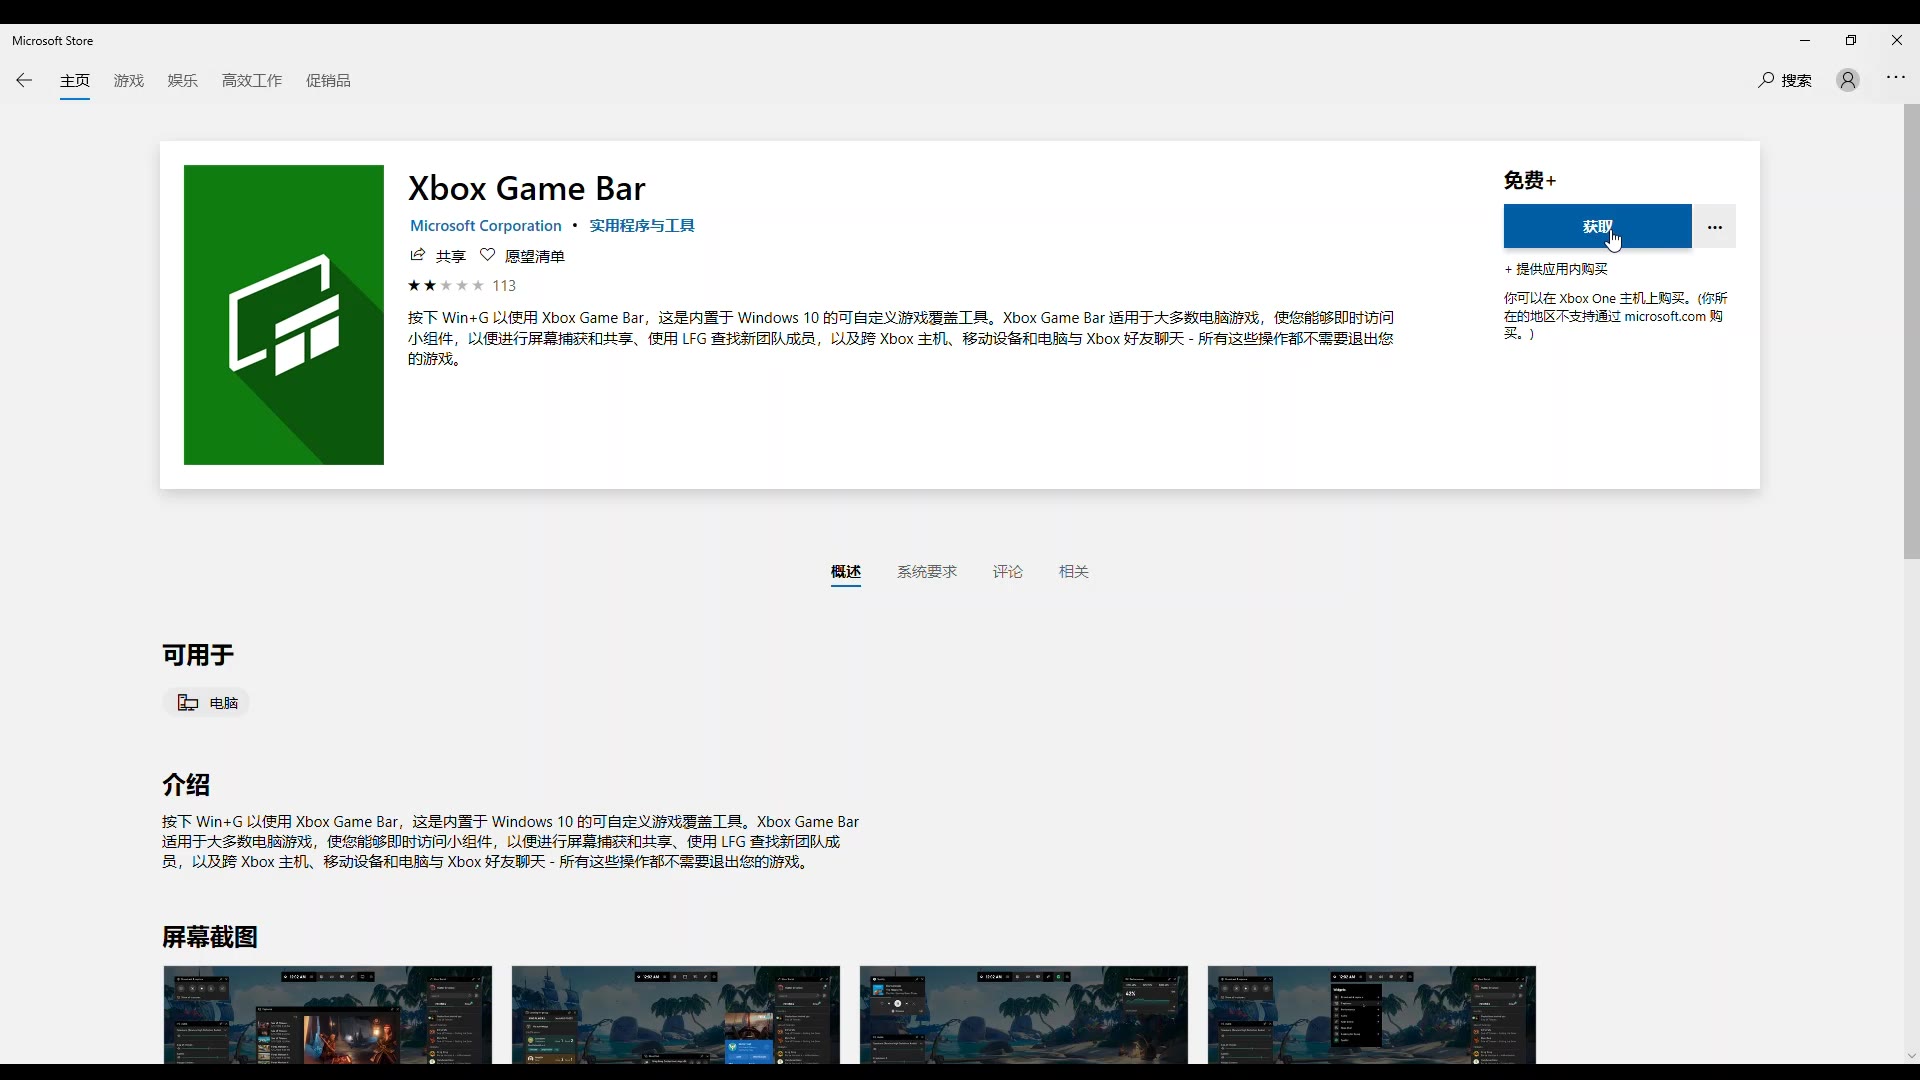The height and width of the screenshot is (1080, 1920).
Task: Select the 概述 section tab
Action: (846, 572)
